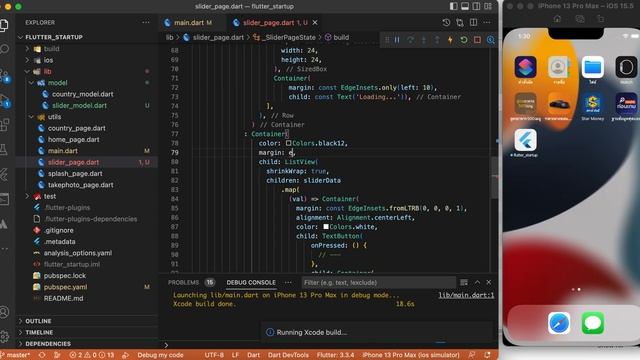This screenshot has width=640, height=360.
Task: Open editor More Actions ellipsis
Action: [487, 22]
